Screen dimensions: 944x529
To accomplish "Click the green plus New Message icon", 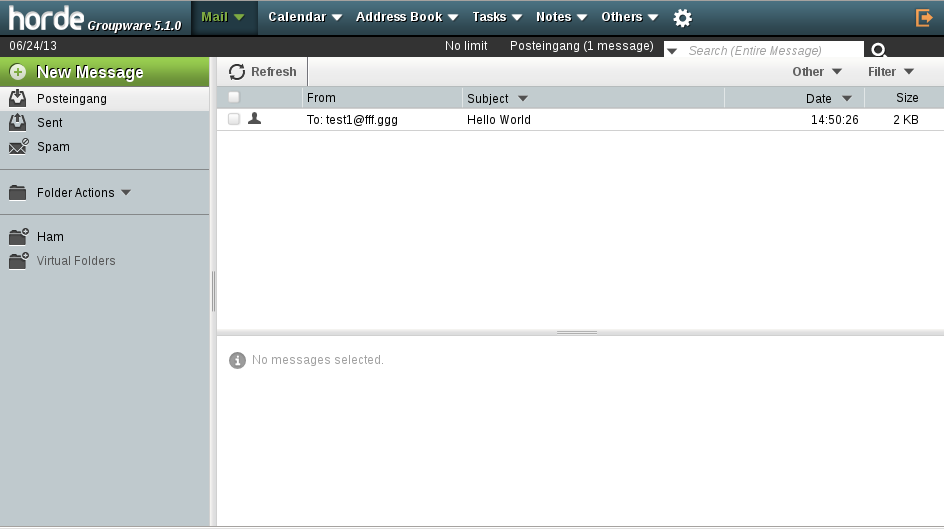I will (x=18, y=72).
